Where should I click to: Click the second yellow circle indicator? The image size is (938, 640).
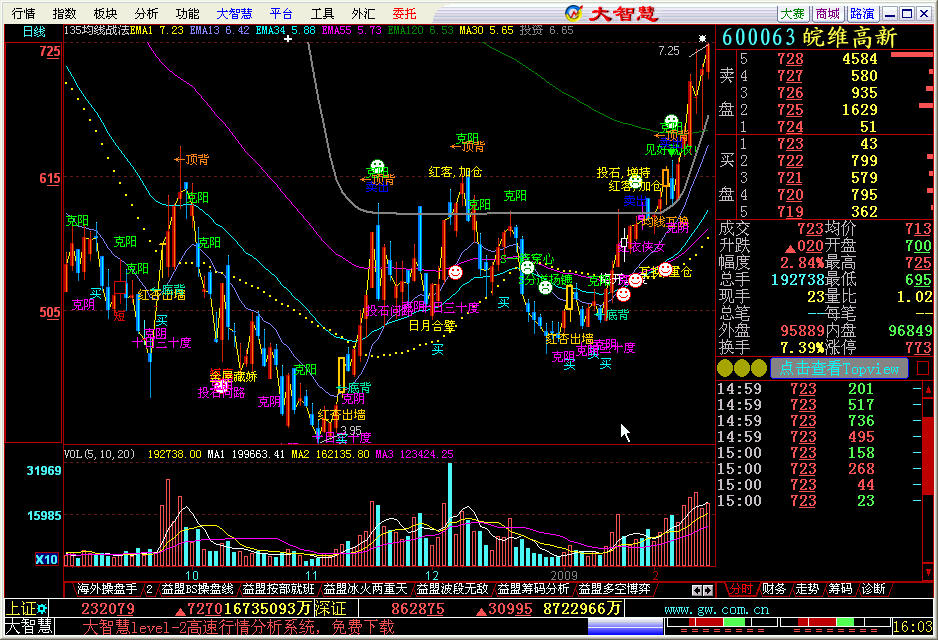coord(742,368)
